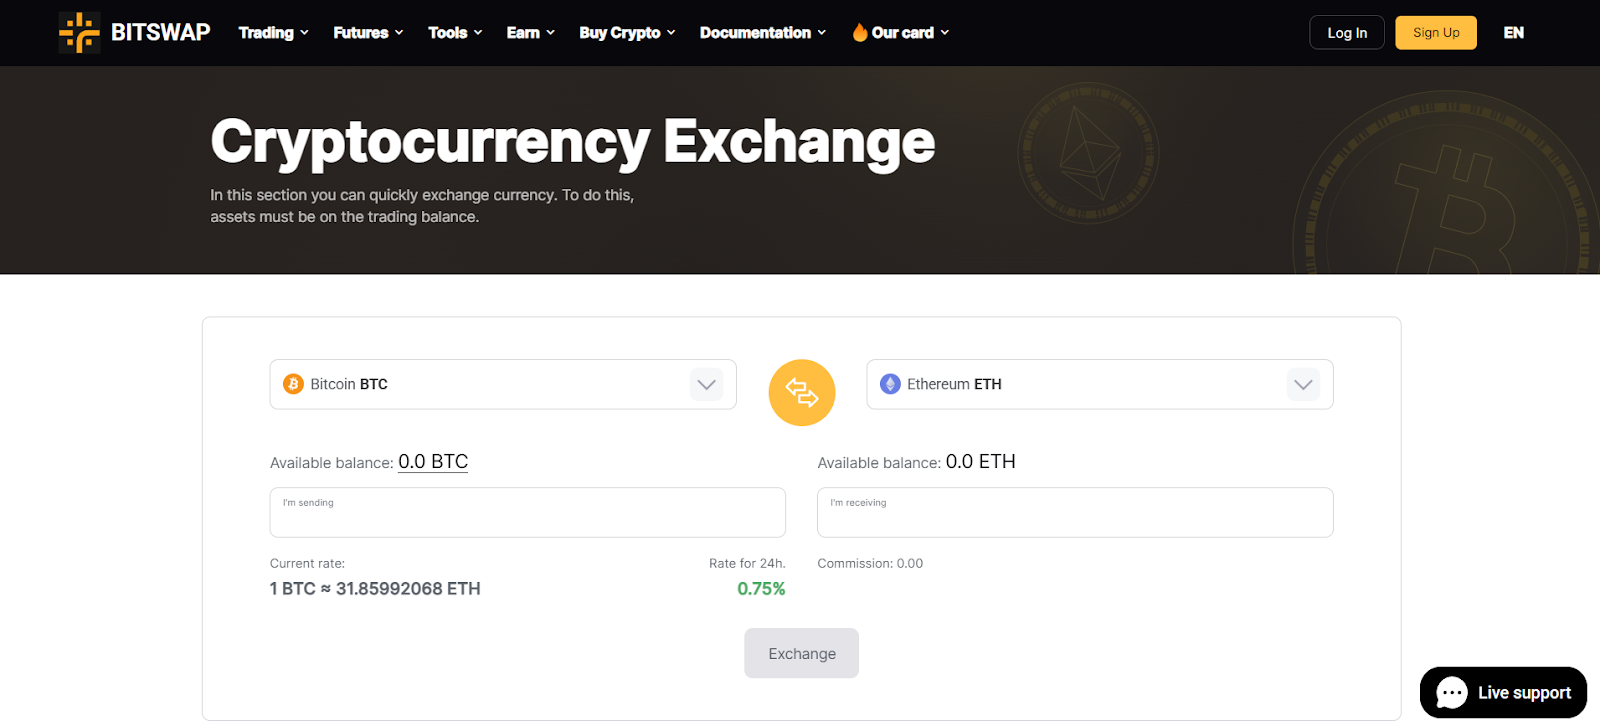The width and height of the screenshot is (1600, 726).
Task: Click the Ethereum coin icon in selector
Action: (890, 384)
